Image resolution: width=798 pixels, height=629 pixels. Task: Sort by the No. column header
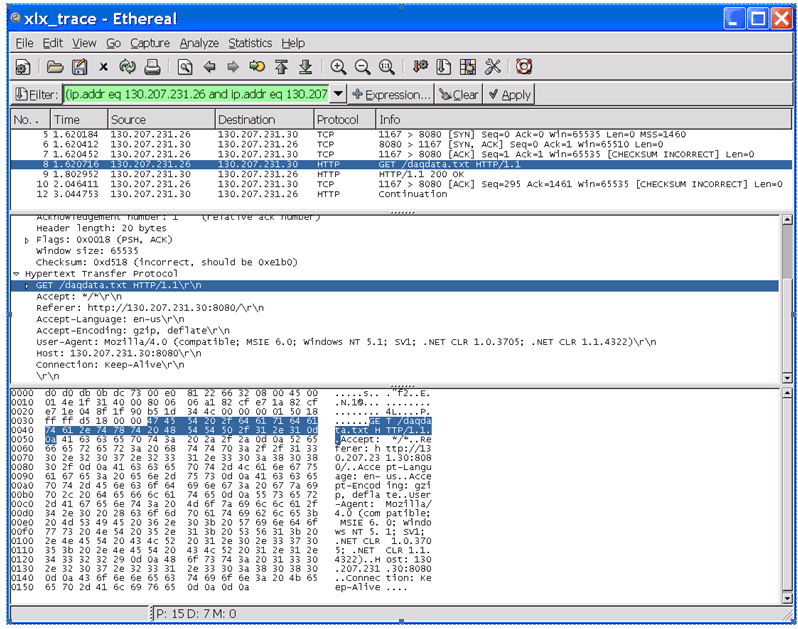click(x=30, y=120)
